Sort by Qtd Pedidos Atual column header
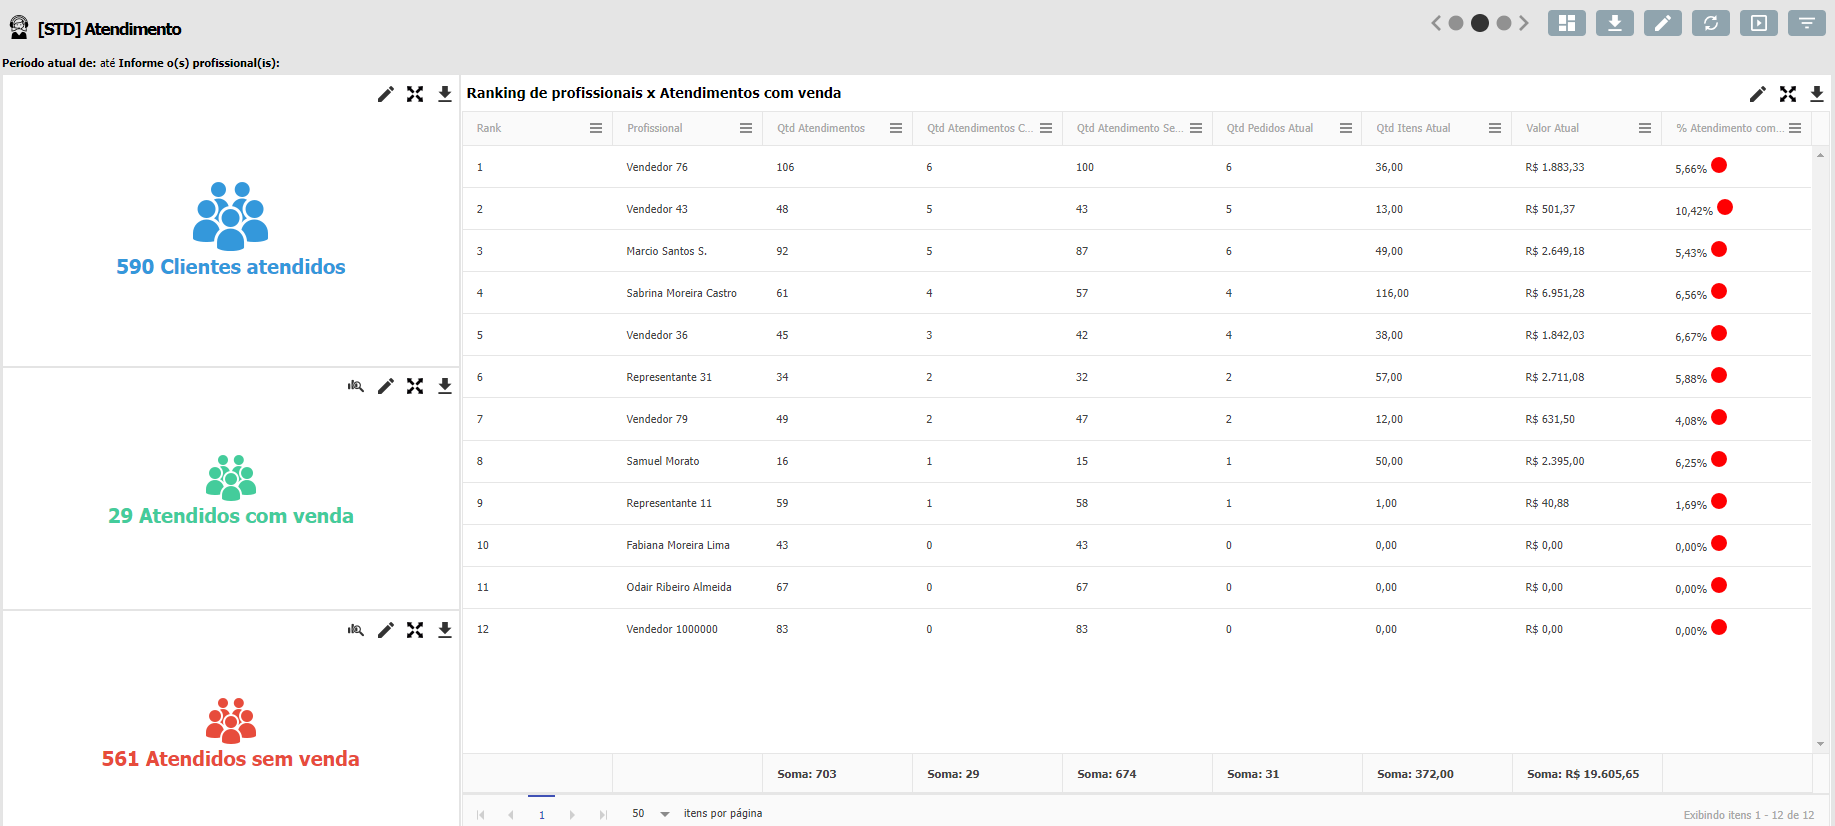Viewport: 1835px width, 826px height. (x=1270, y=128)
